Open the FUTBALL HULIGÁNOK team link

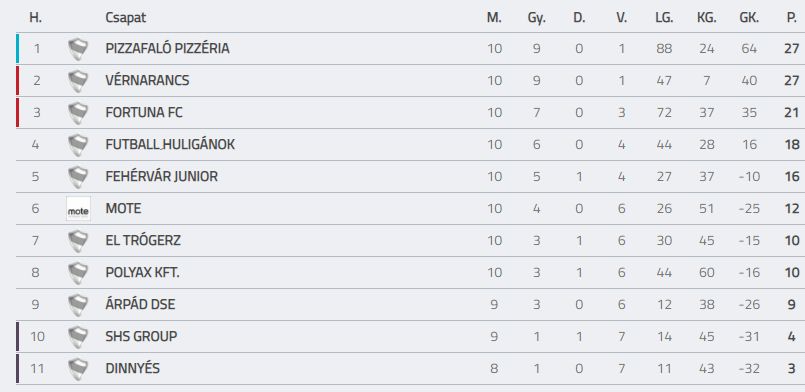170,145
